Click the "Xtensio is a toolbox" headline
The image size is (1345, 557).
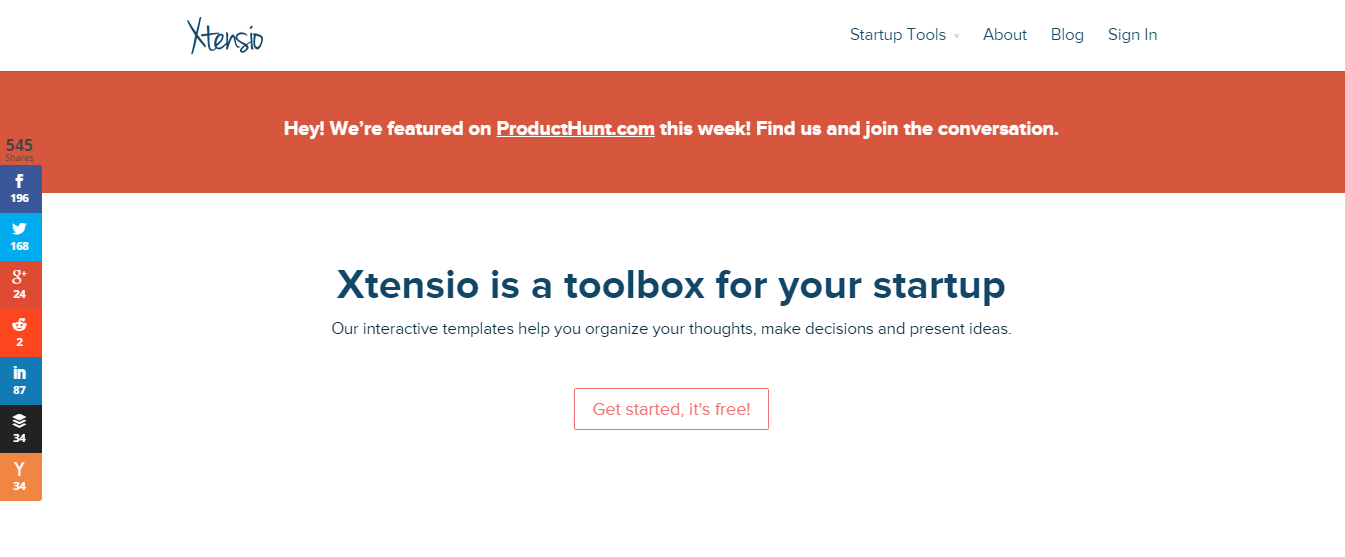pyautogui.click(x=671, y=285)
